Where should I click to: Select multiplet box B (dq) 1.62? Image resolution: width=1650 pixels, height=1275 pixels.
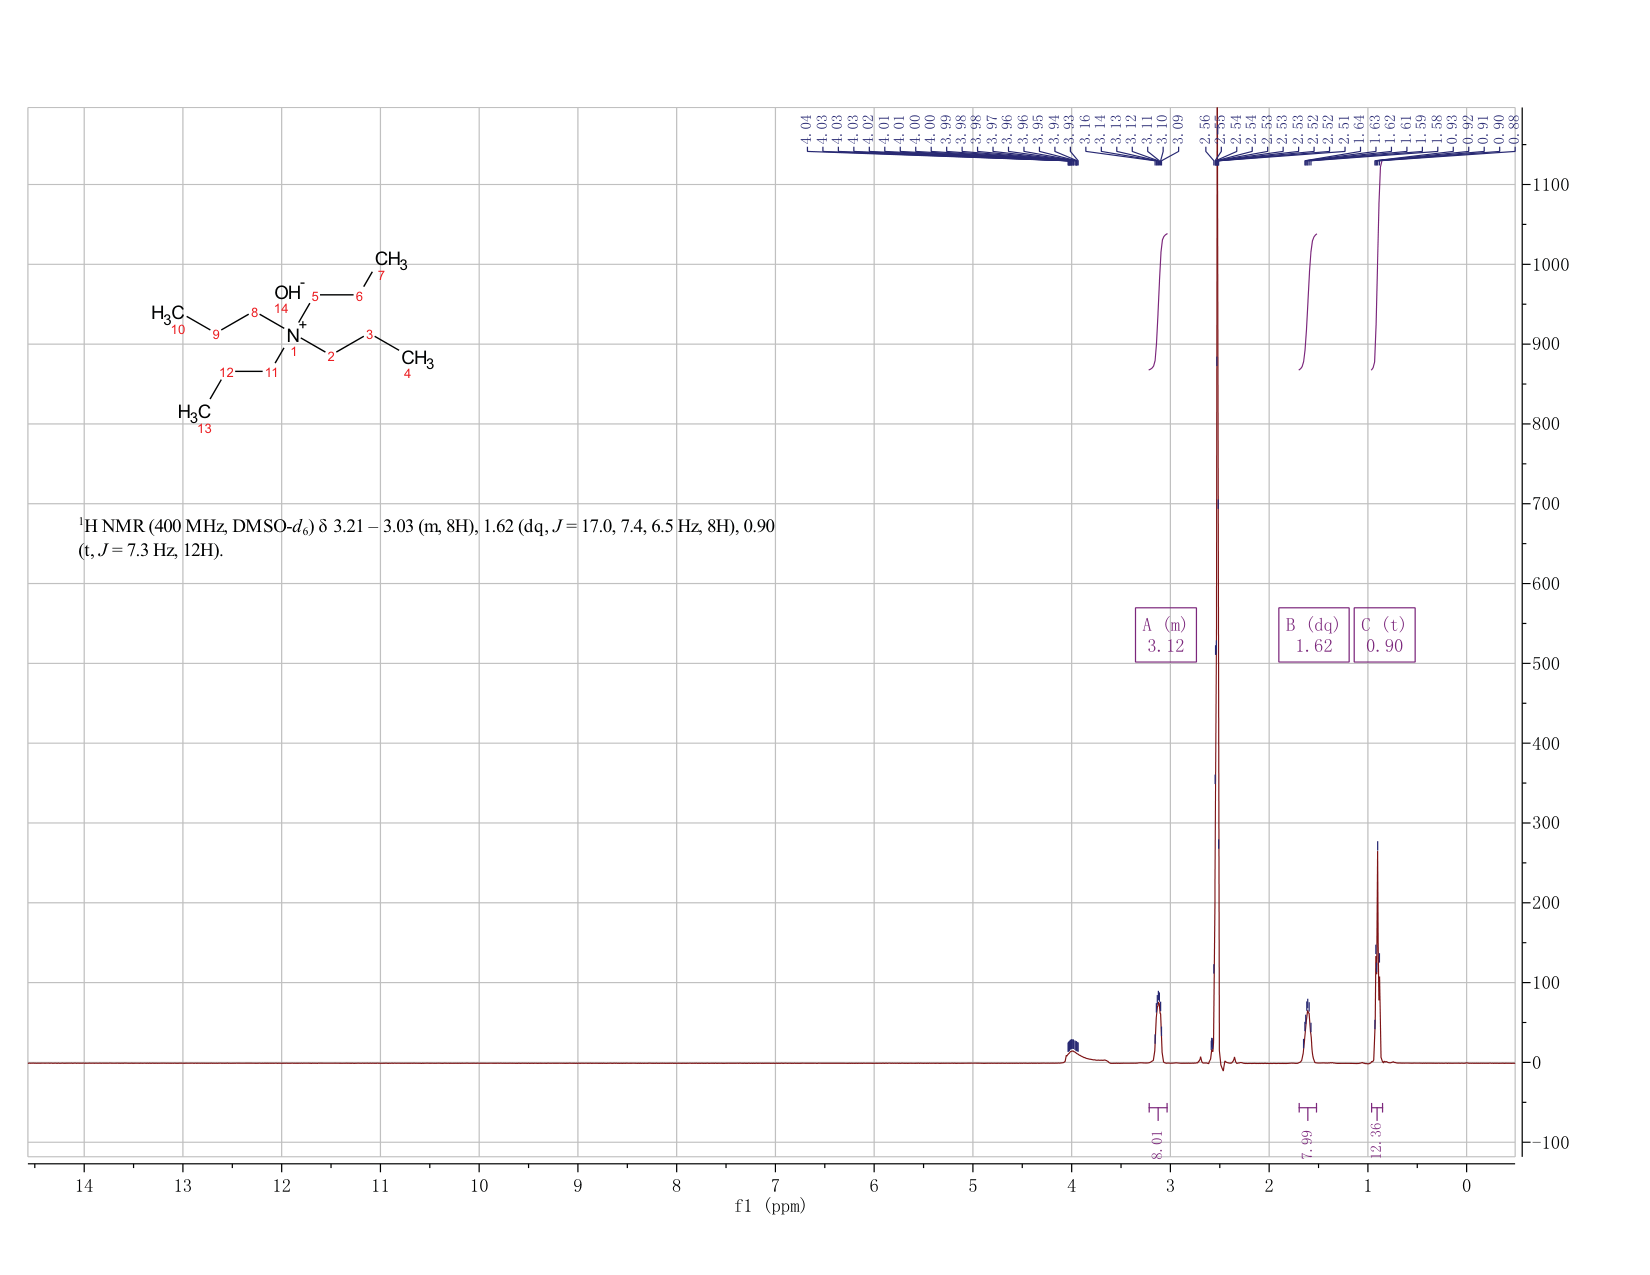(x=1314, y=635)
